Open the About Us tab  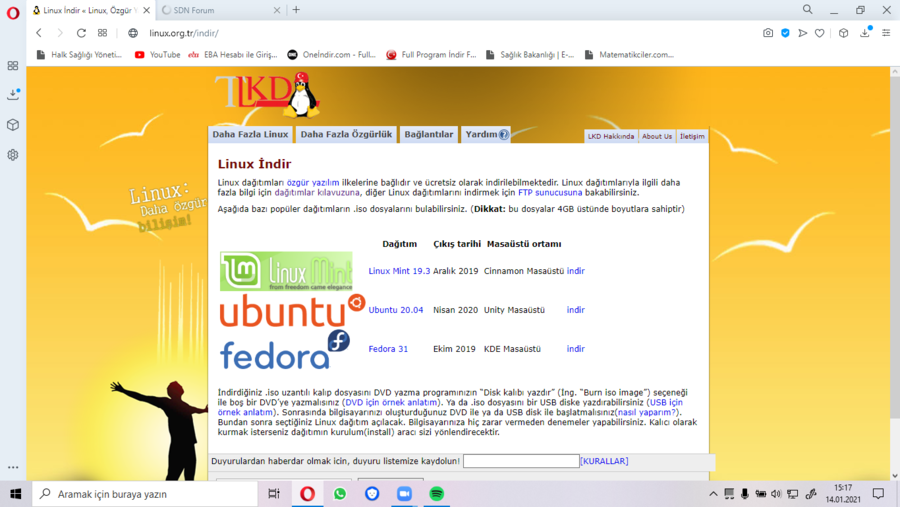pyautogui.click(x=657, y=136)
